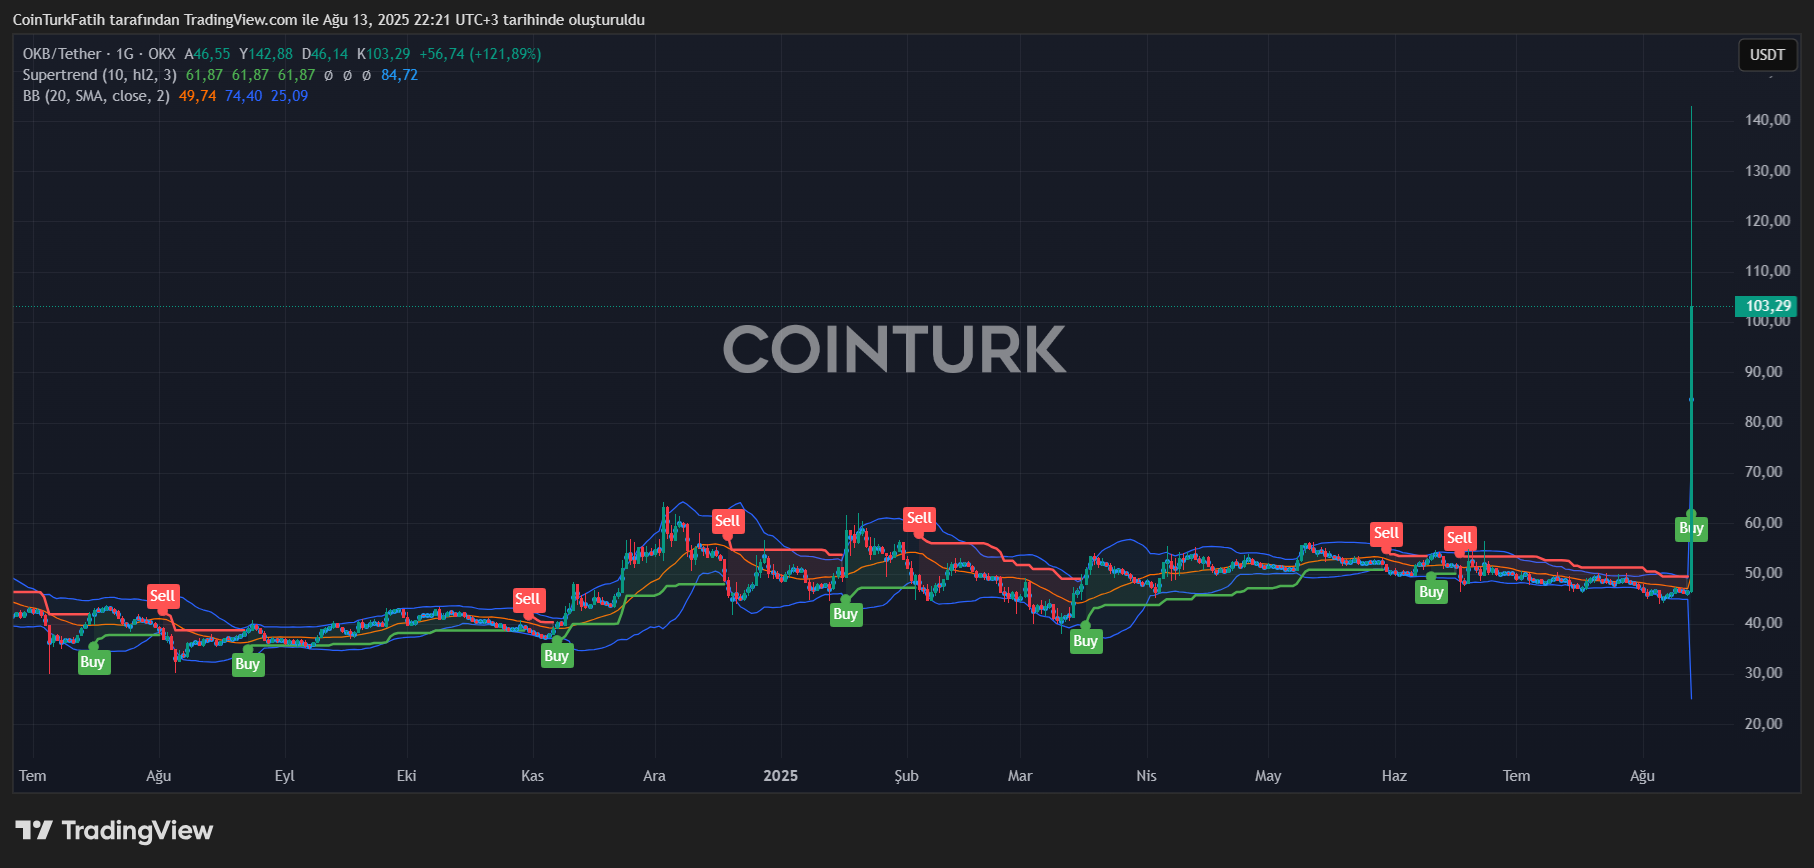The image size is (1814, 868).
Task: Click the 20,00 price axis label
Action: click(1763, 724)
